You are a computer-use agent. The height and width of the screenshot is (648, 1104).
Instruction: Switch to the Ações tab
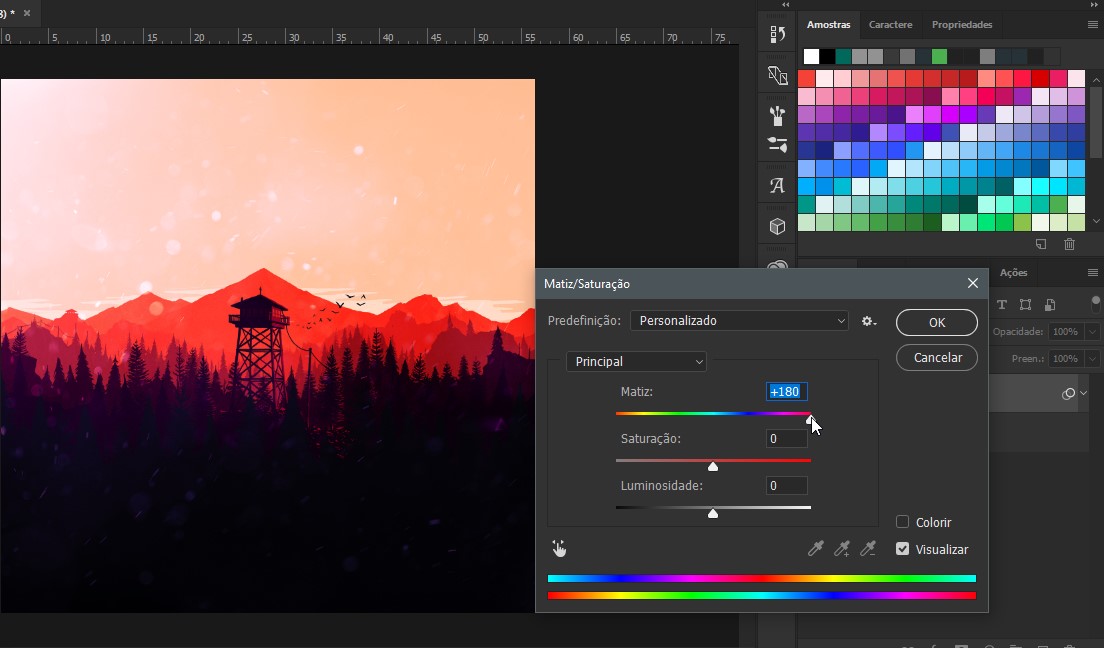click(1014, 273)
